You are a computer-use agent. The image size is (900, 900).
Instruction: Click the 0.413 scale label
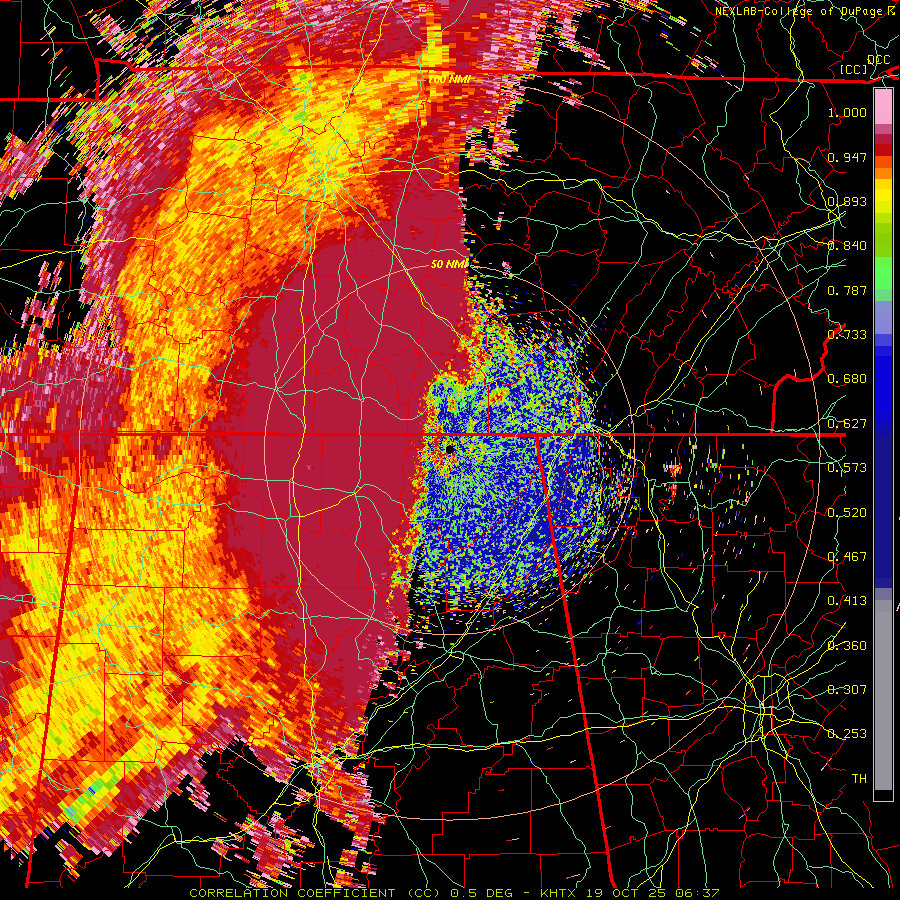(x=847, y=601)
